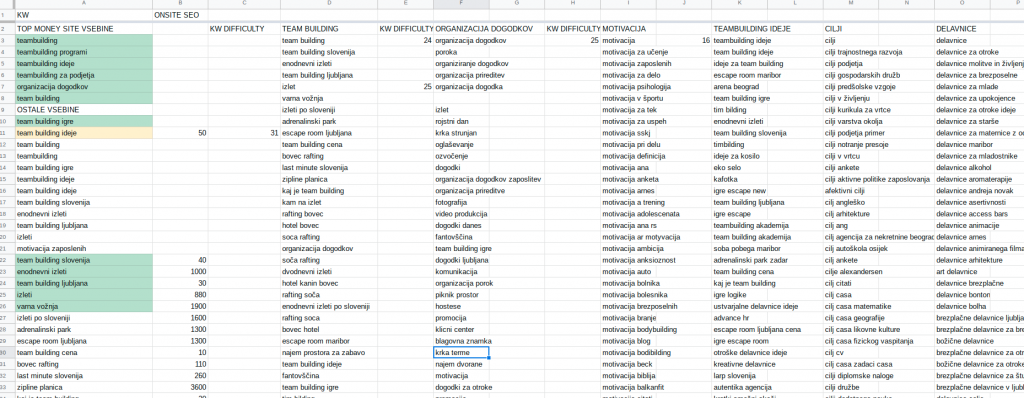Click the 'delavnice alkohol' cell
This screenshot has height=398, width=1024.
[962, 168]
